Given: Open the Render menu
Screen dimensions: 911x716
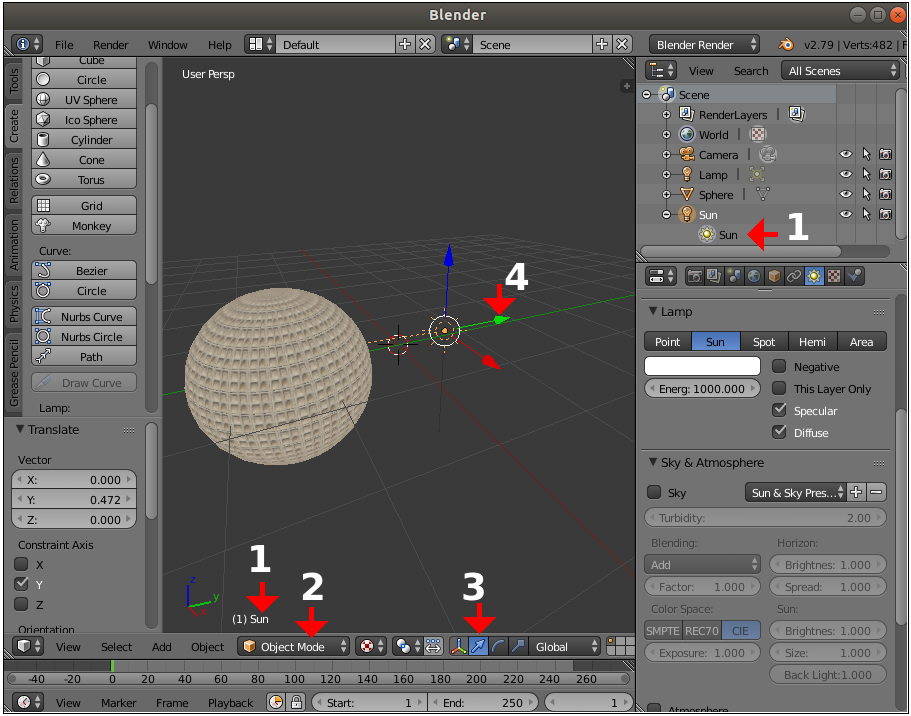Looking at the screenshot, I should tap(110, 45).
